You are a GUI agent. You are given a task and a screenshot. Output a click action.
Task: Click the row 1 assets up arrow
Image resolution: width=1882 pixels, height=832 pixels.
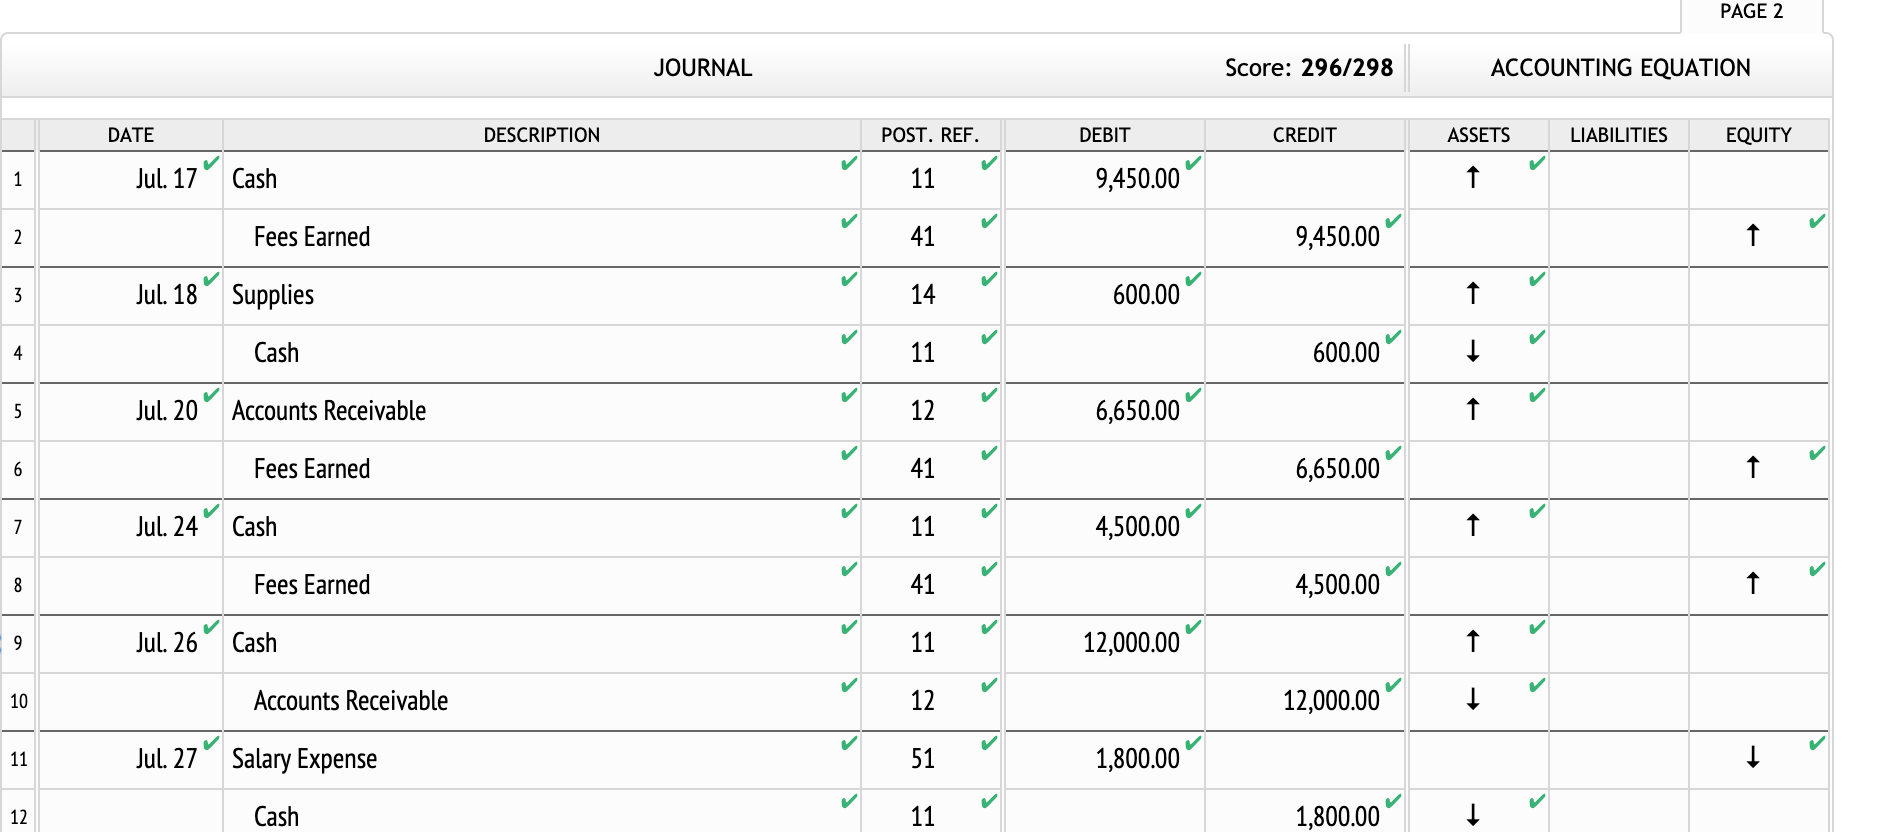coord(1472,178)
